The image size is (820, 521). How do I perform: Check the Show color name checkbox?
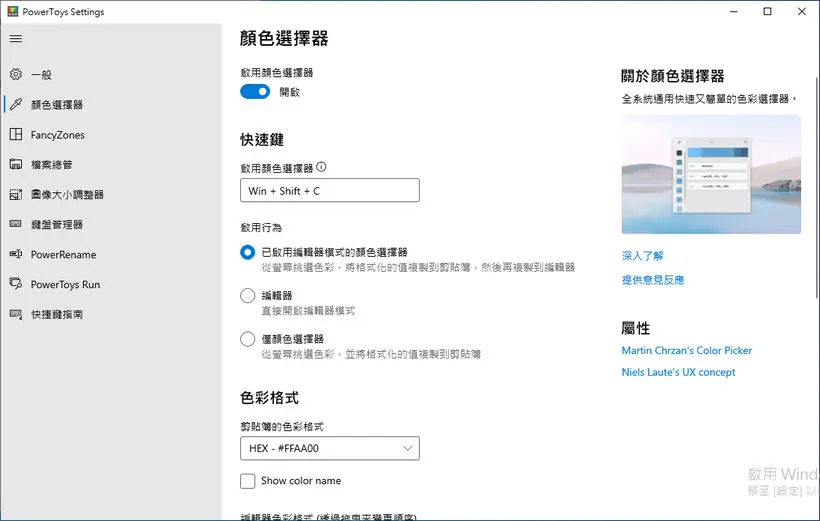tap(247, 481)
